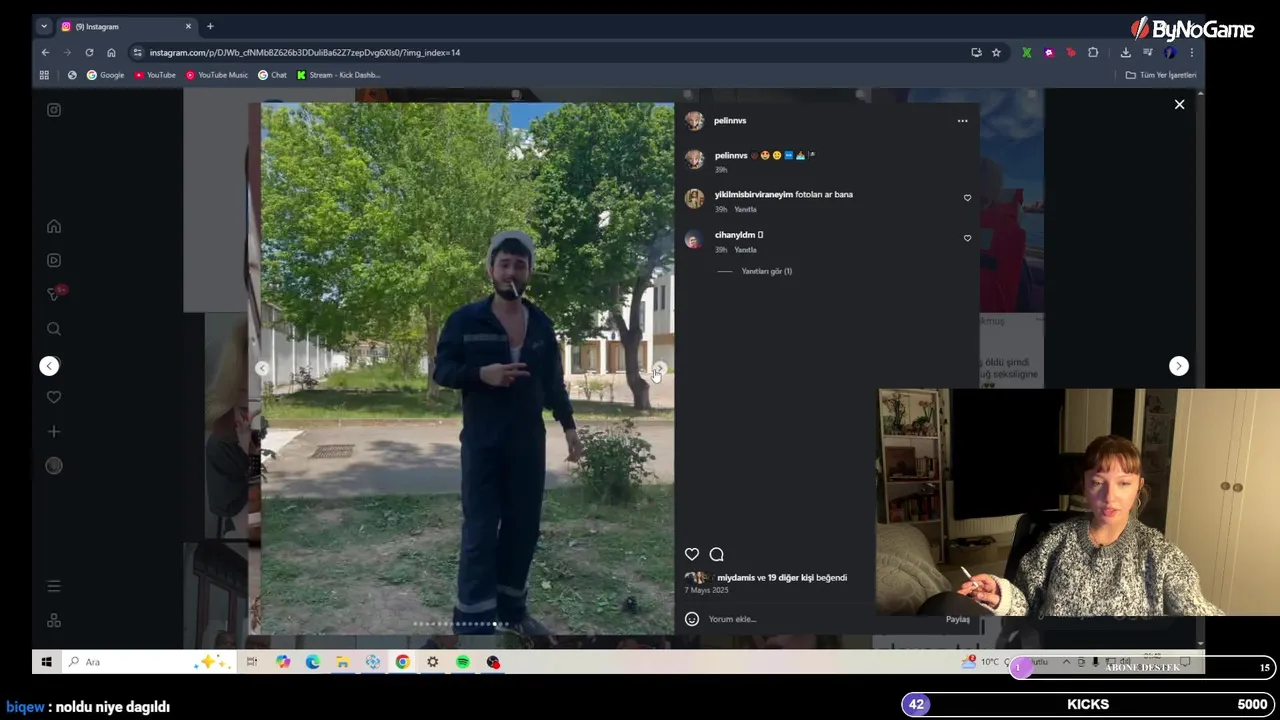The width and height of the screenshot is (1280, 720).
Task: Show the previous photo in carousel
Action: click(x=262, y=368)
